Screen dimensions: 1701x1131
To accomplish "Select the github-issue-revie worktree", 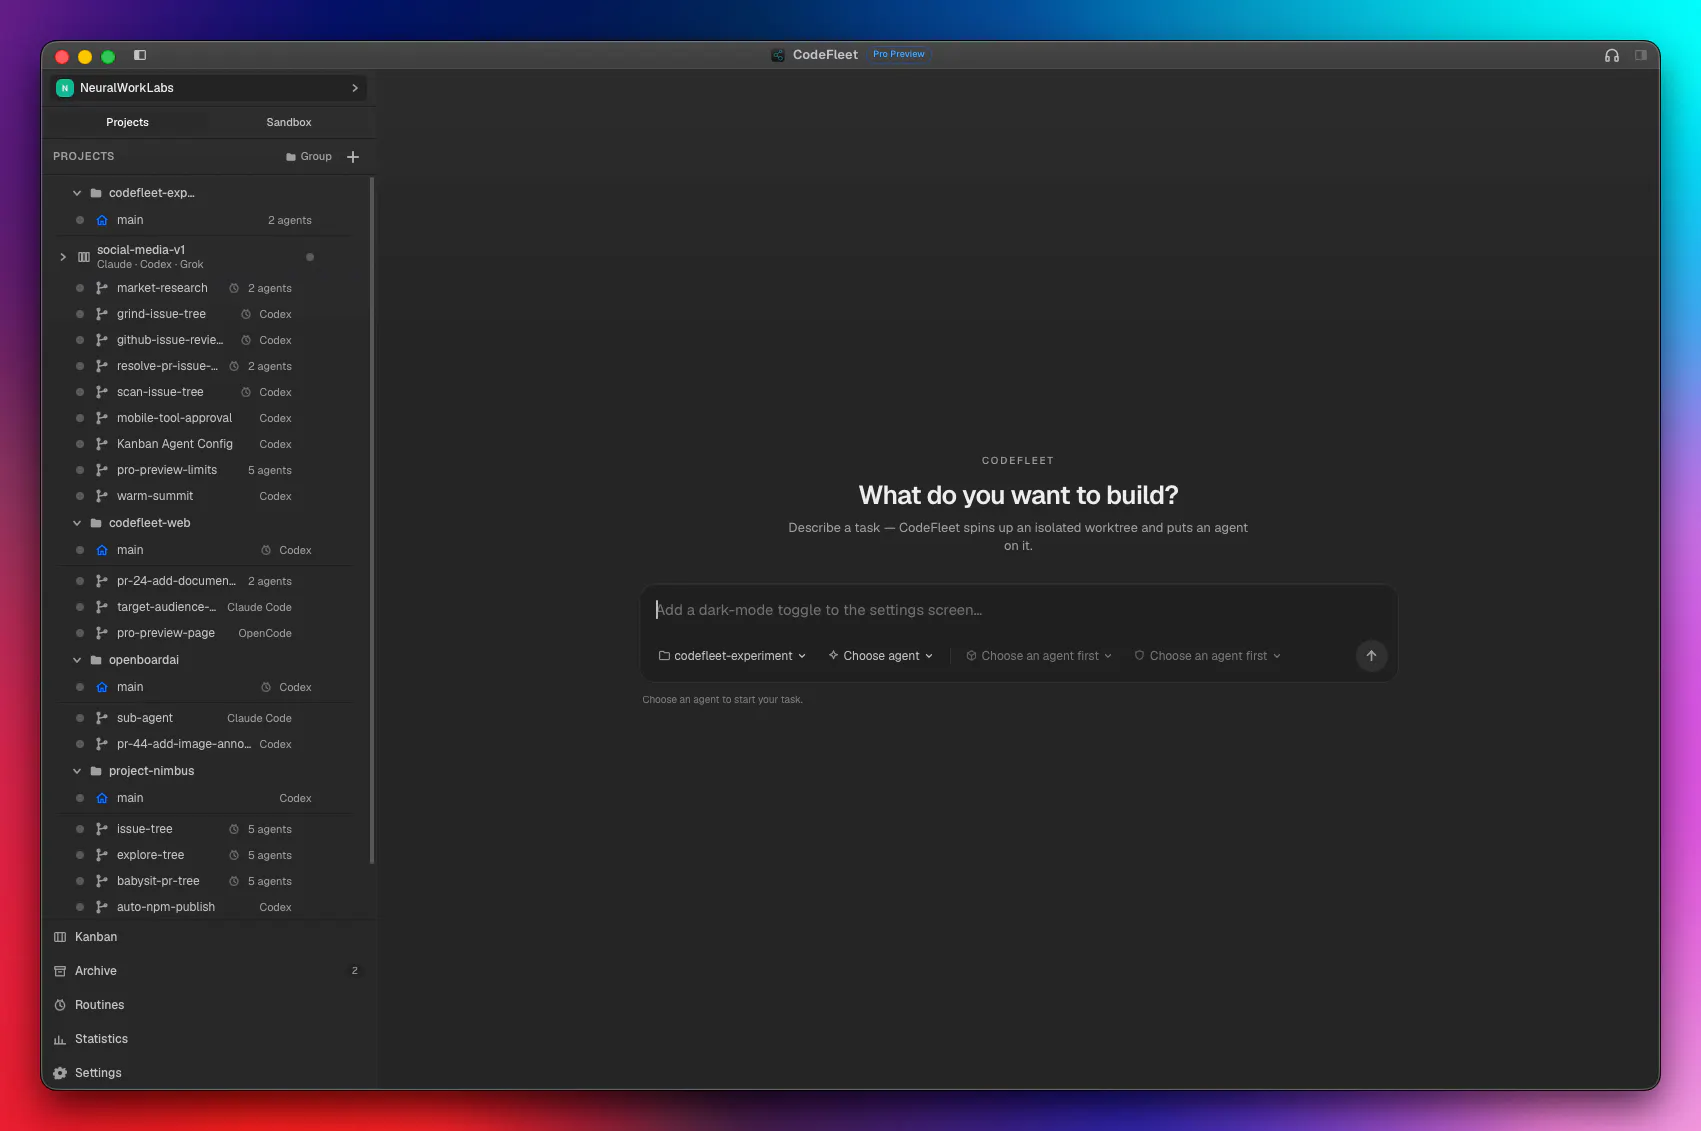I will tap(207, 340).
